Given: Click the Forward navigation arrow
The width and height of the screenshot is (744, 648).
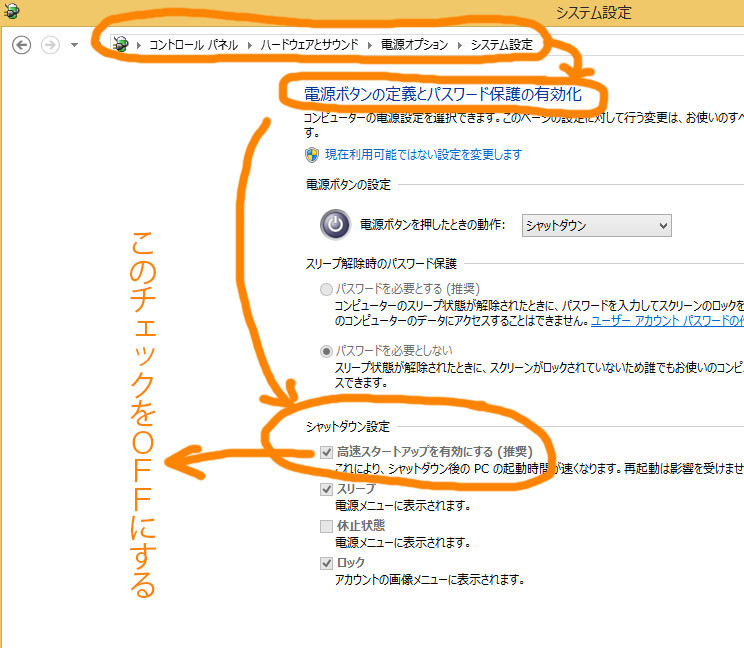Looking at the screenshot, I should (x=50, y=45).
